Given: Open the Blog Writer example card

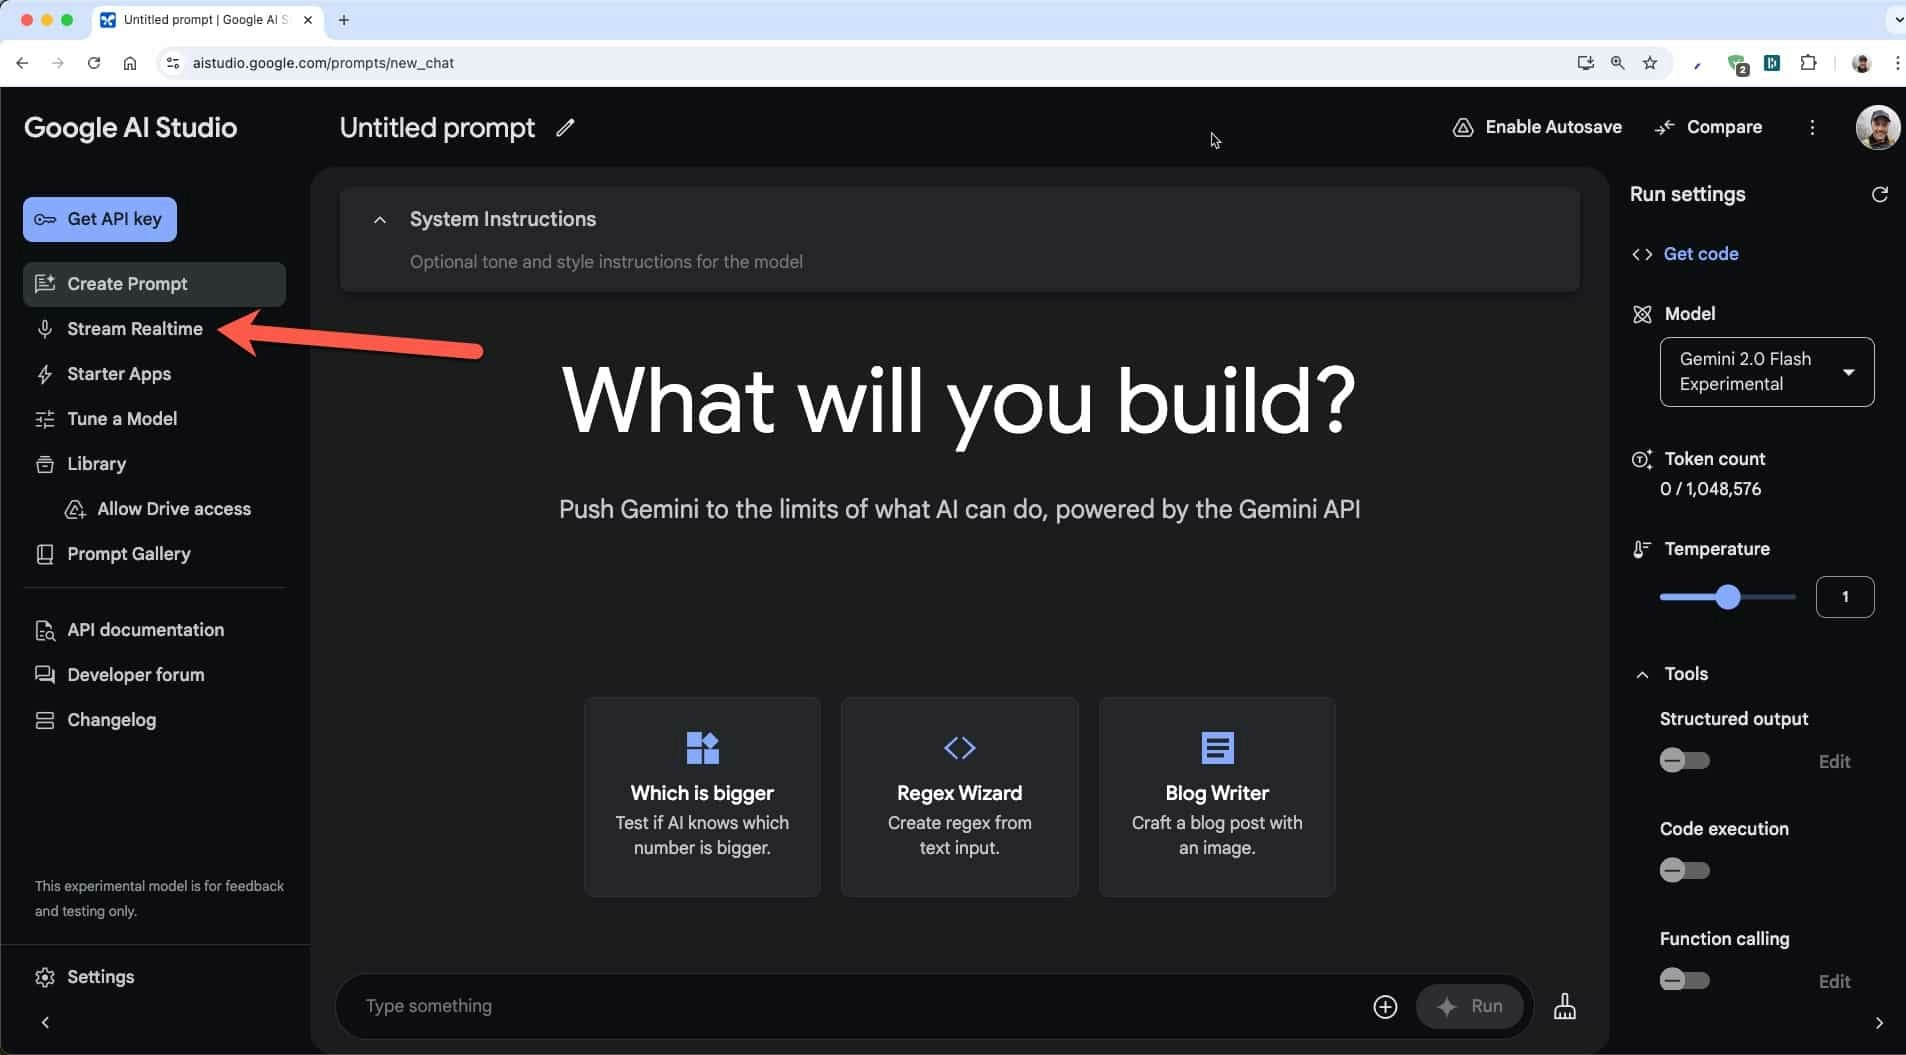Looking at the screenshot, I should click(1216, 797).
